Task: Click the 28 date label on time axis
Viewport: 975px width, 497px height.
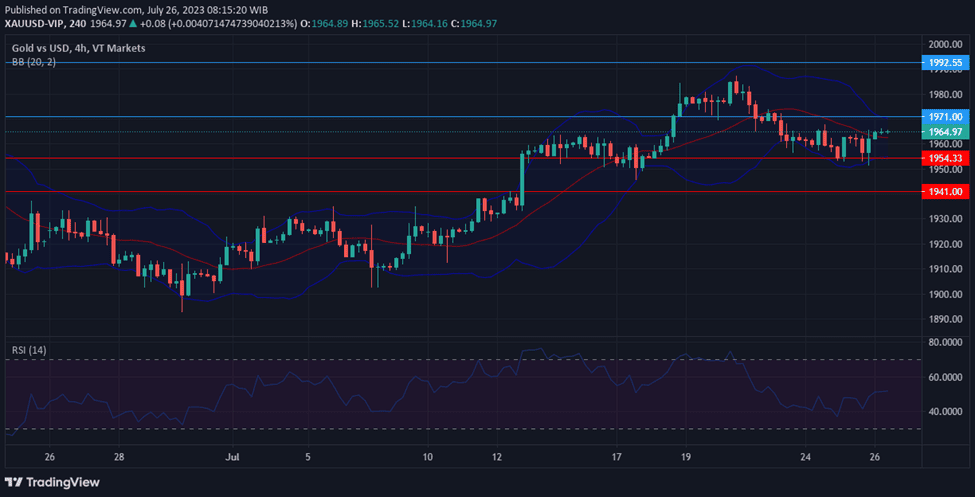Action: [x=118, y=456]
